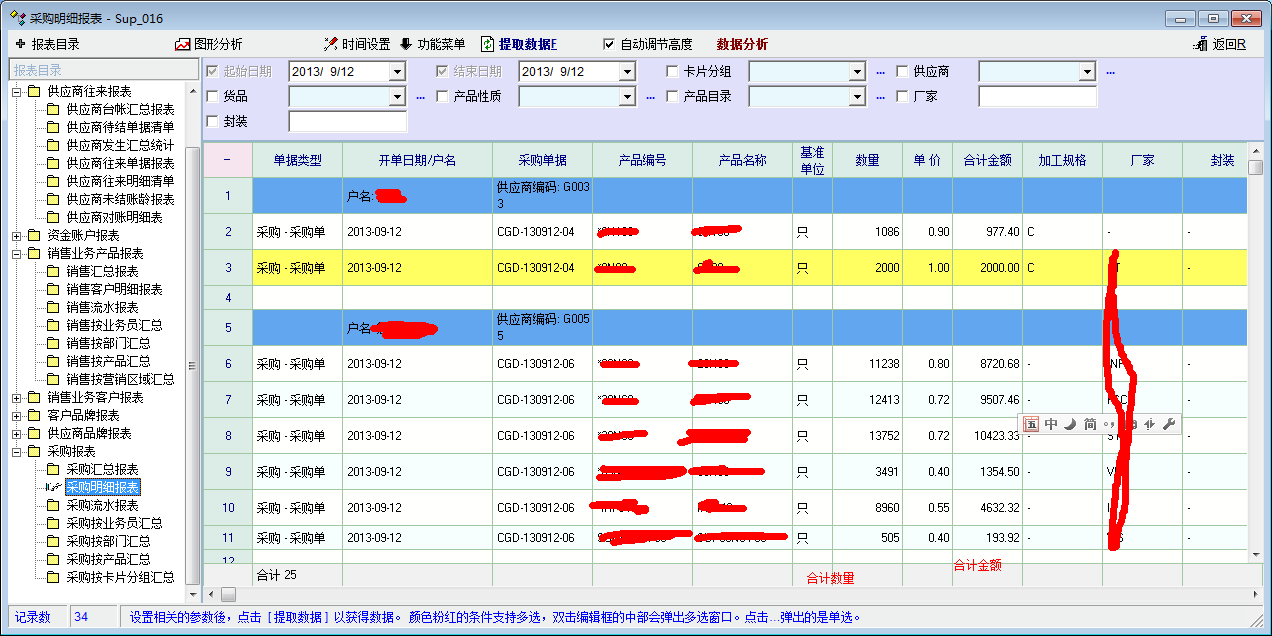Image resolution: width=1272 pixels, height=636 pixels.
Task: Click the 合计金额 column header
Action: tap(987, 160)
